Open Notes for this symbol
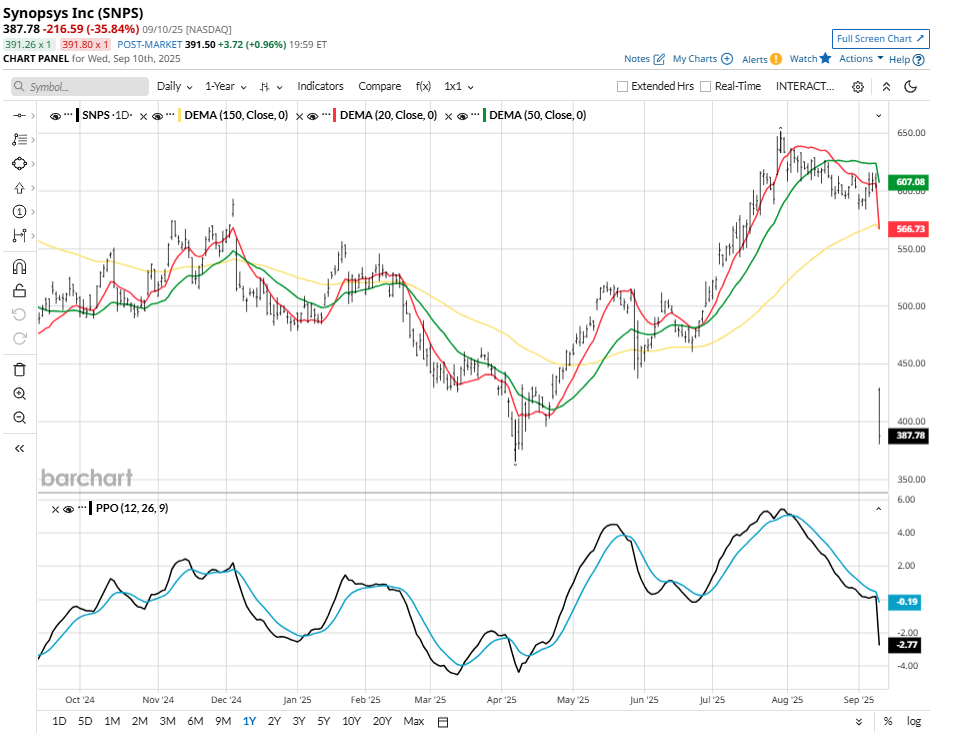 pyautogui.click(x=644, y=59)
